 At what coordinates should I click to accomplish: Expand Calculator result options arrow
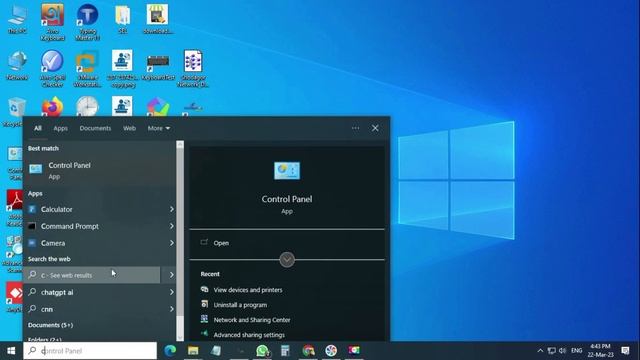coord(171,209)
